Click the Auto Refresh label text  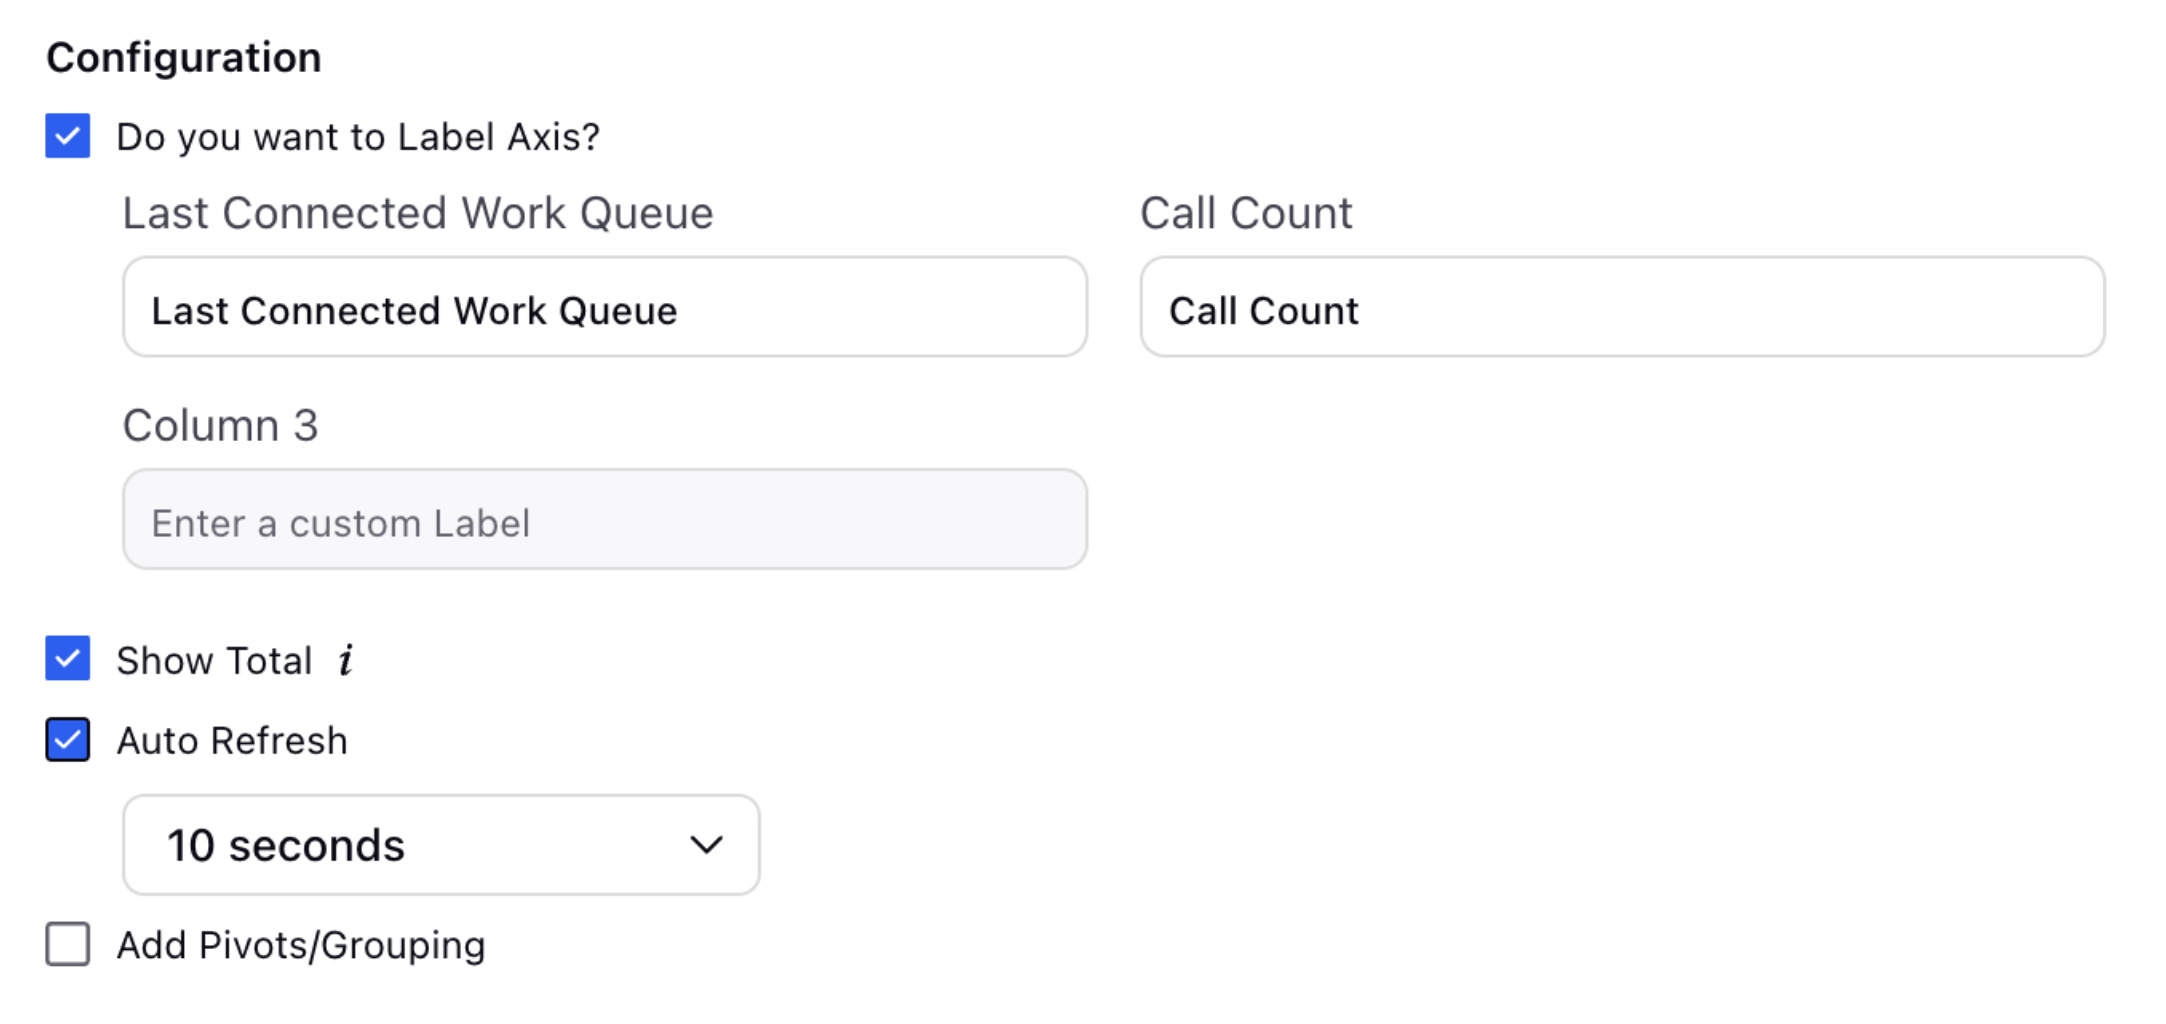pyautogui.click(x=232, y=741)
